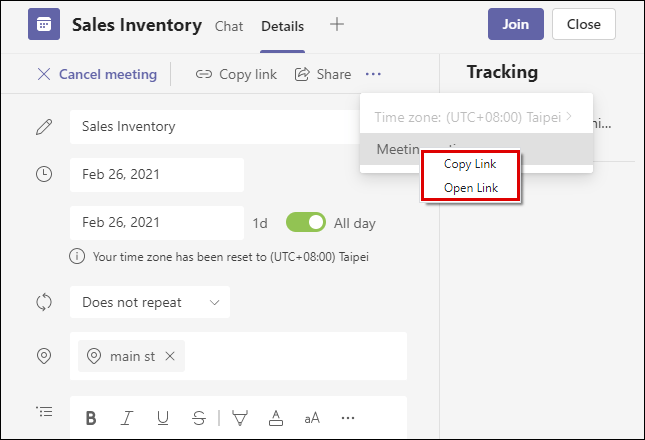Click the add tab plus icon
Image resolution: width=645 pixels, height=440 pixels.
pos(337,25)
